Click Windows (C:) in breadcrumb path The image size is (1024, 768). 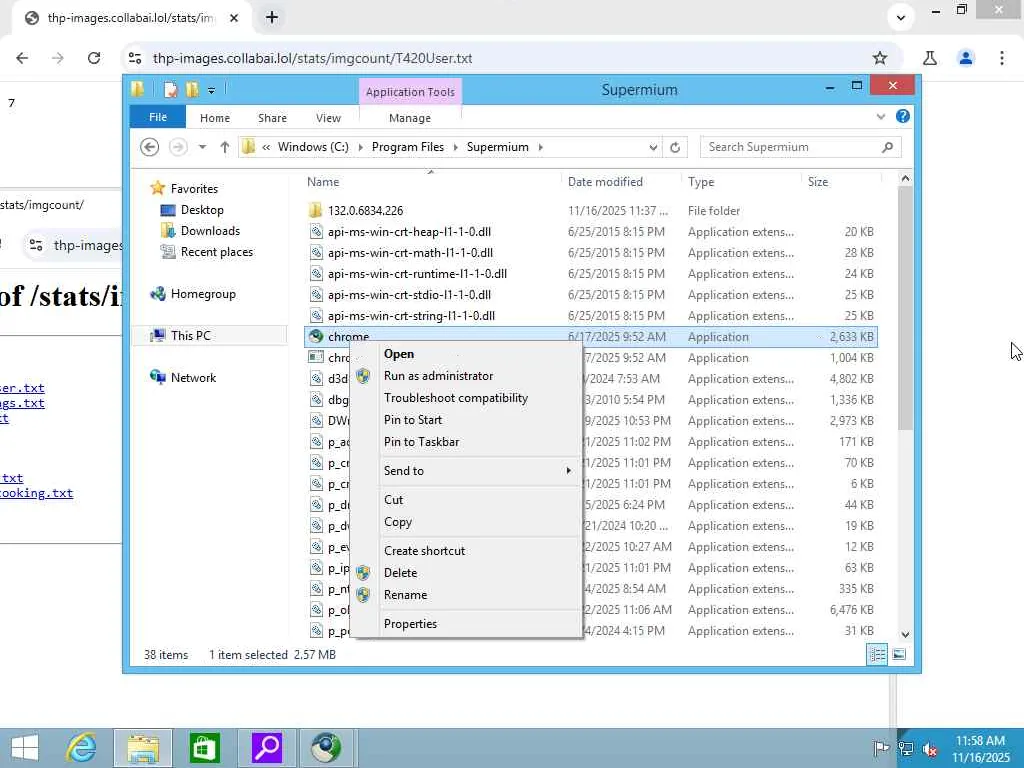[313, 147]
